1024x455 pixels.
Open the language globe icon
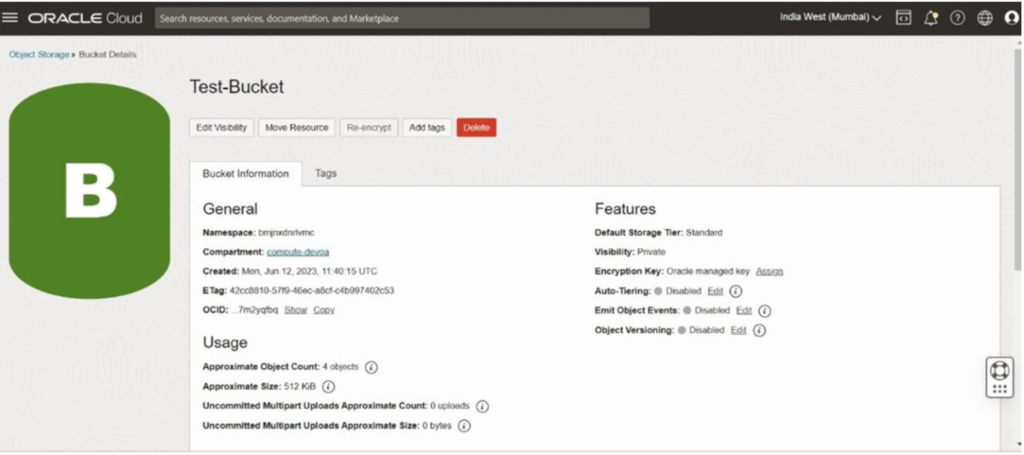pyautogui.click(x=985, y=18)
